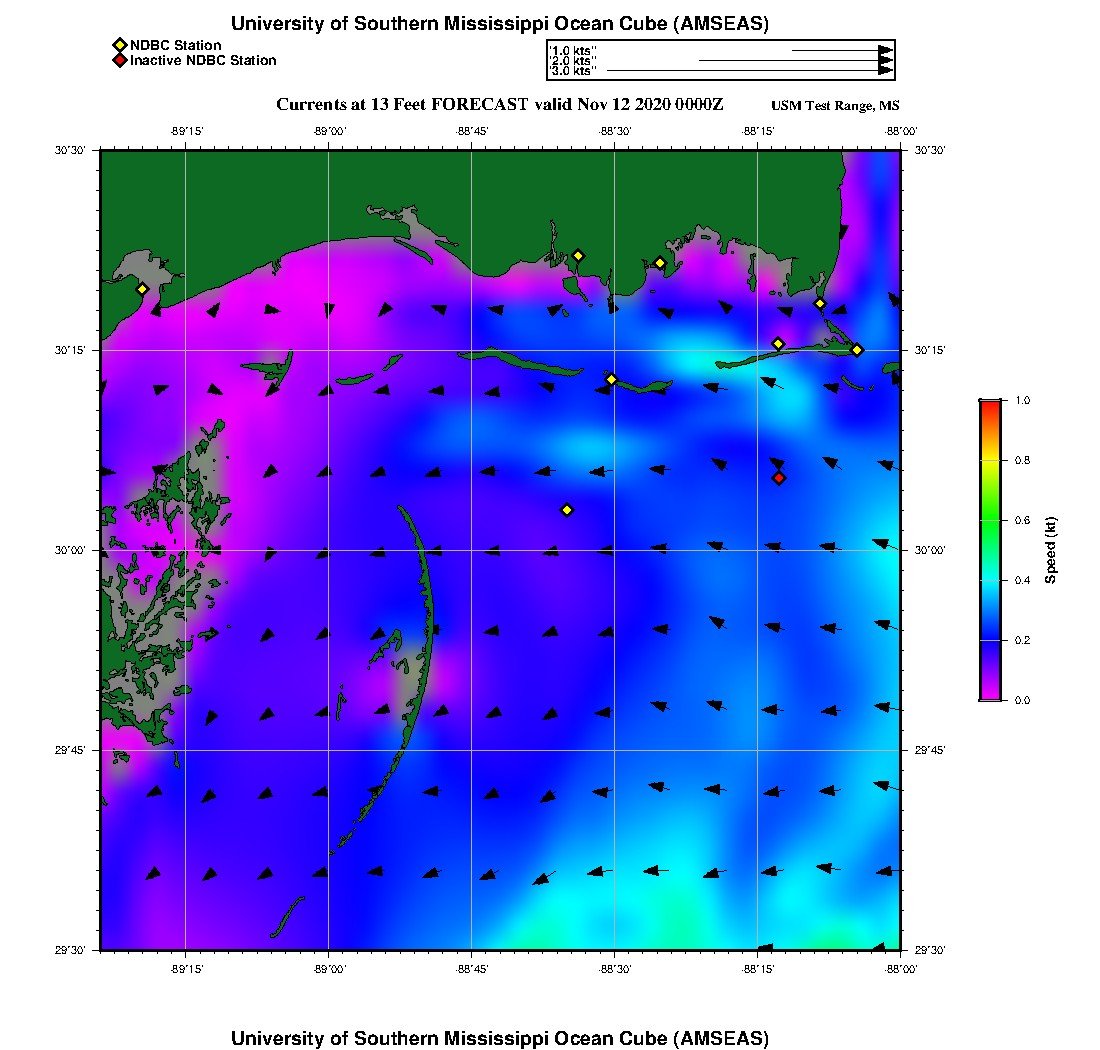1100x1050 pixels.
Task: Click the top University of Southern Mississippi title
Action: (500, 24)
